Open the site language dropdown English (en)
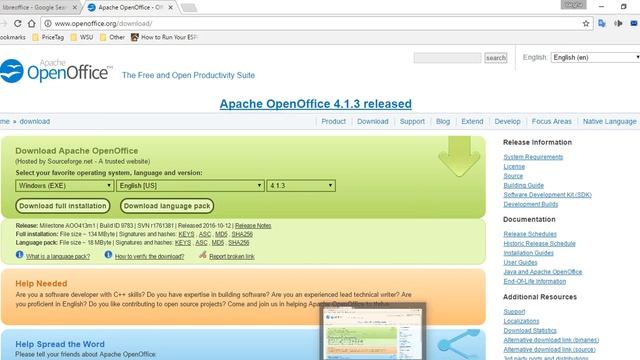640x360 pixels. [596, 58]
